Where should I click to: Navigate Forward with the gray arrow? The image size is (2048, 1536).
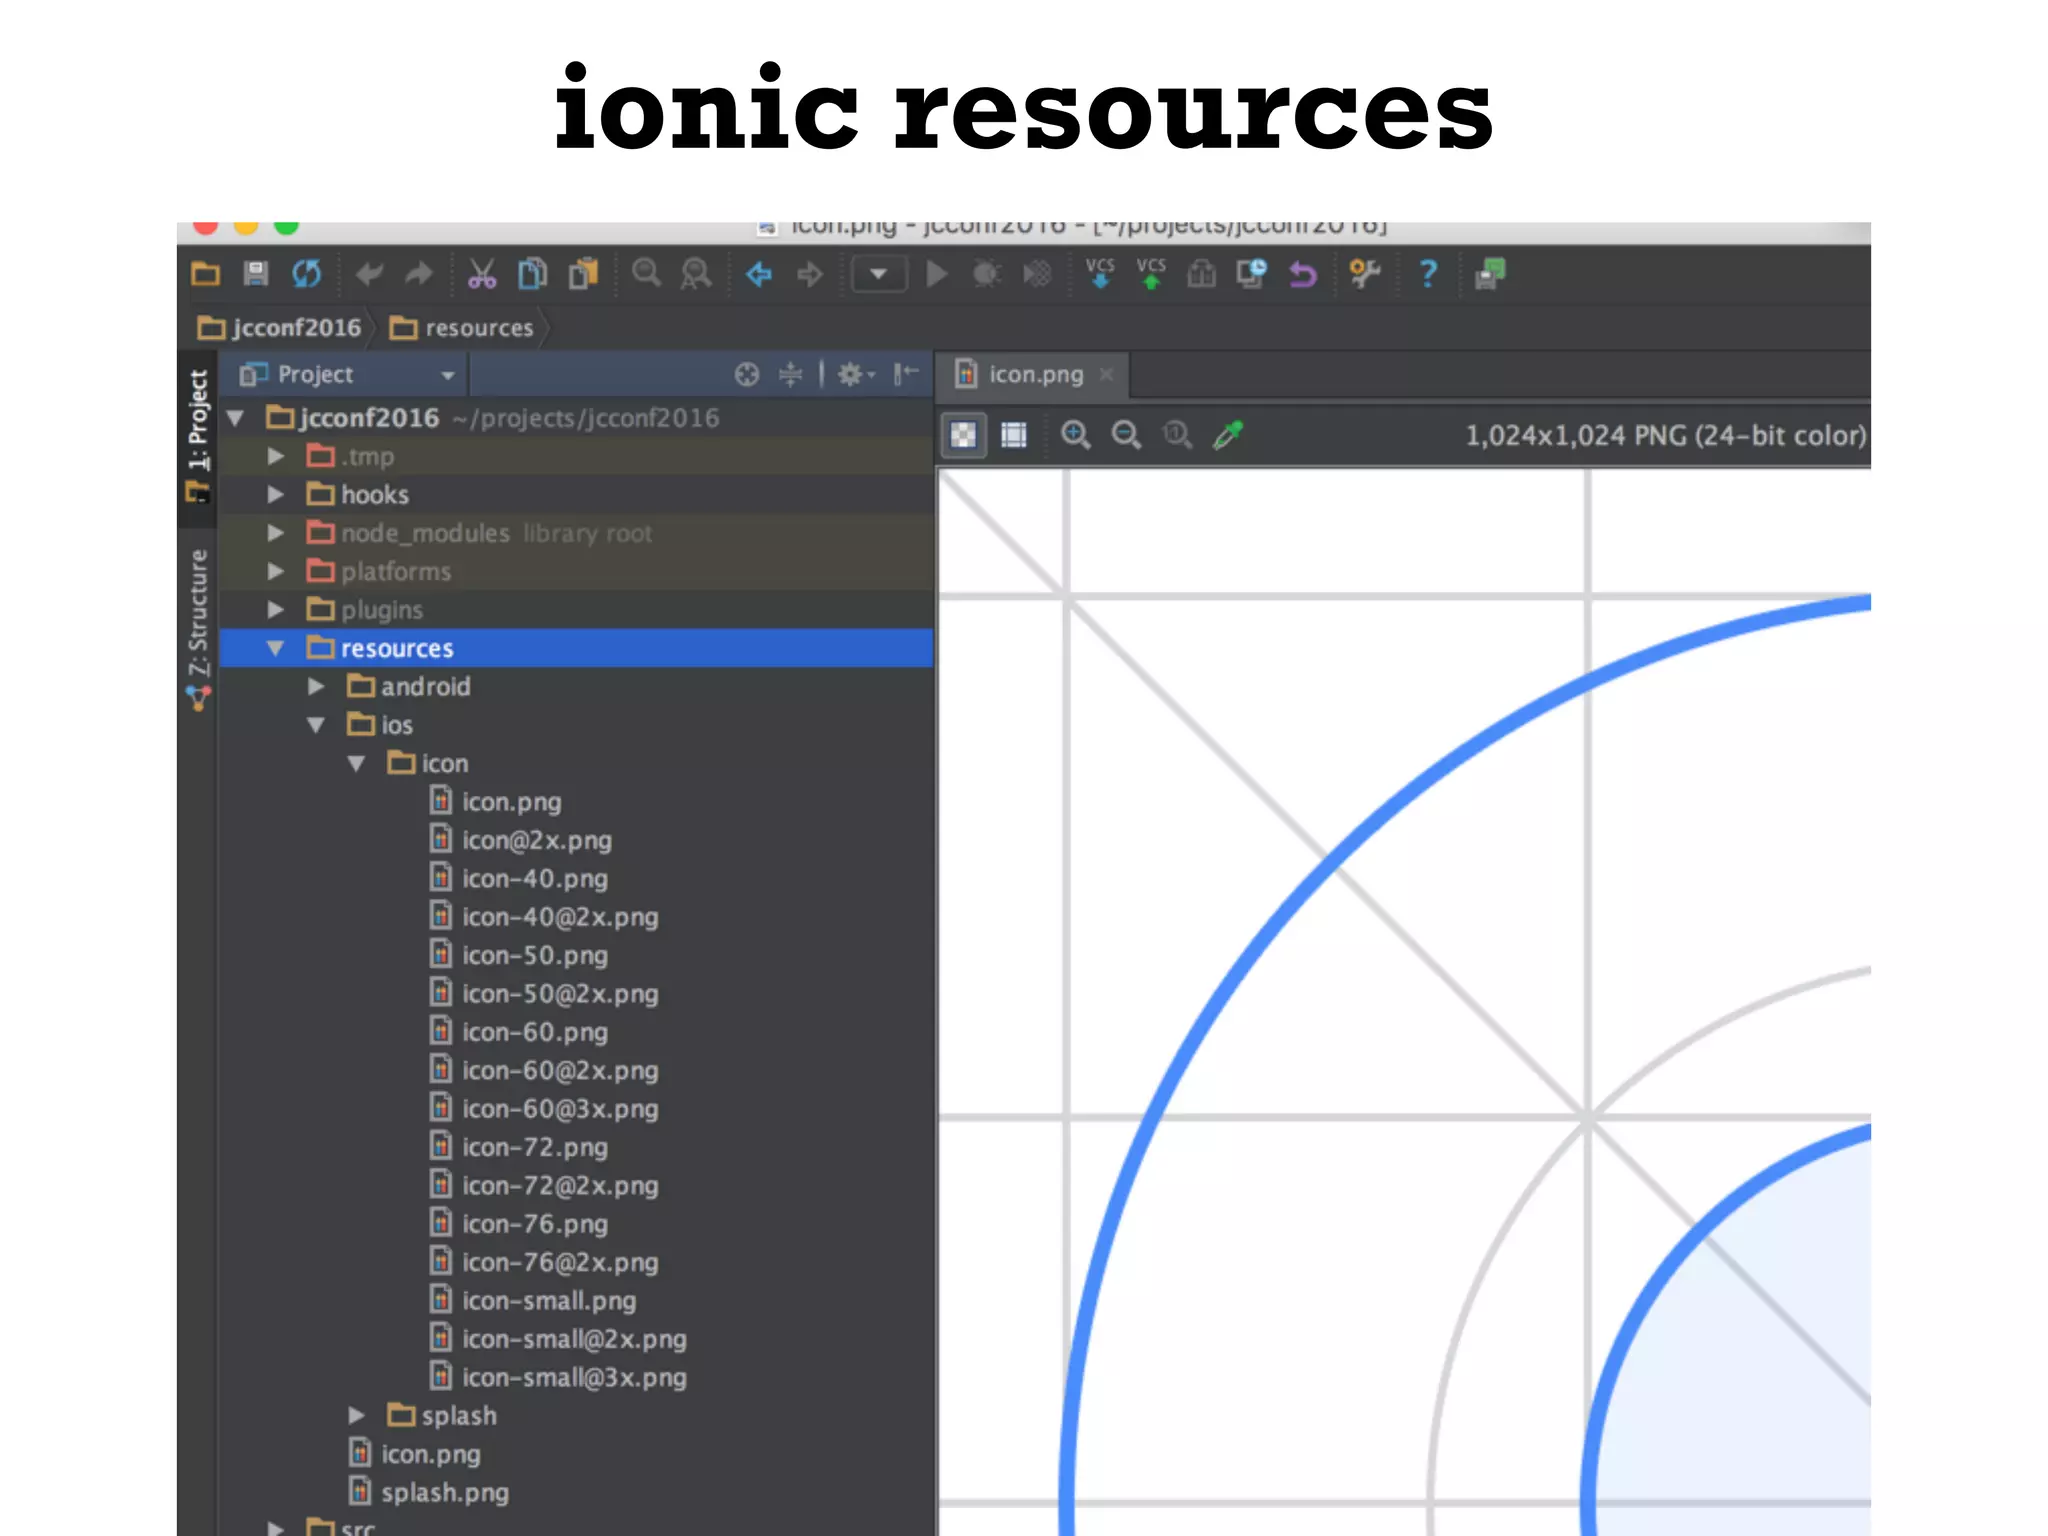tap(809, 273)
